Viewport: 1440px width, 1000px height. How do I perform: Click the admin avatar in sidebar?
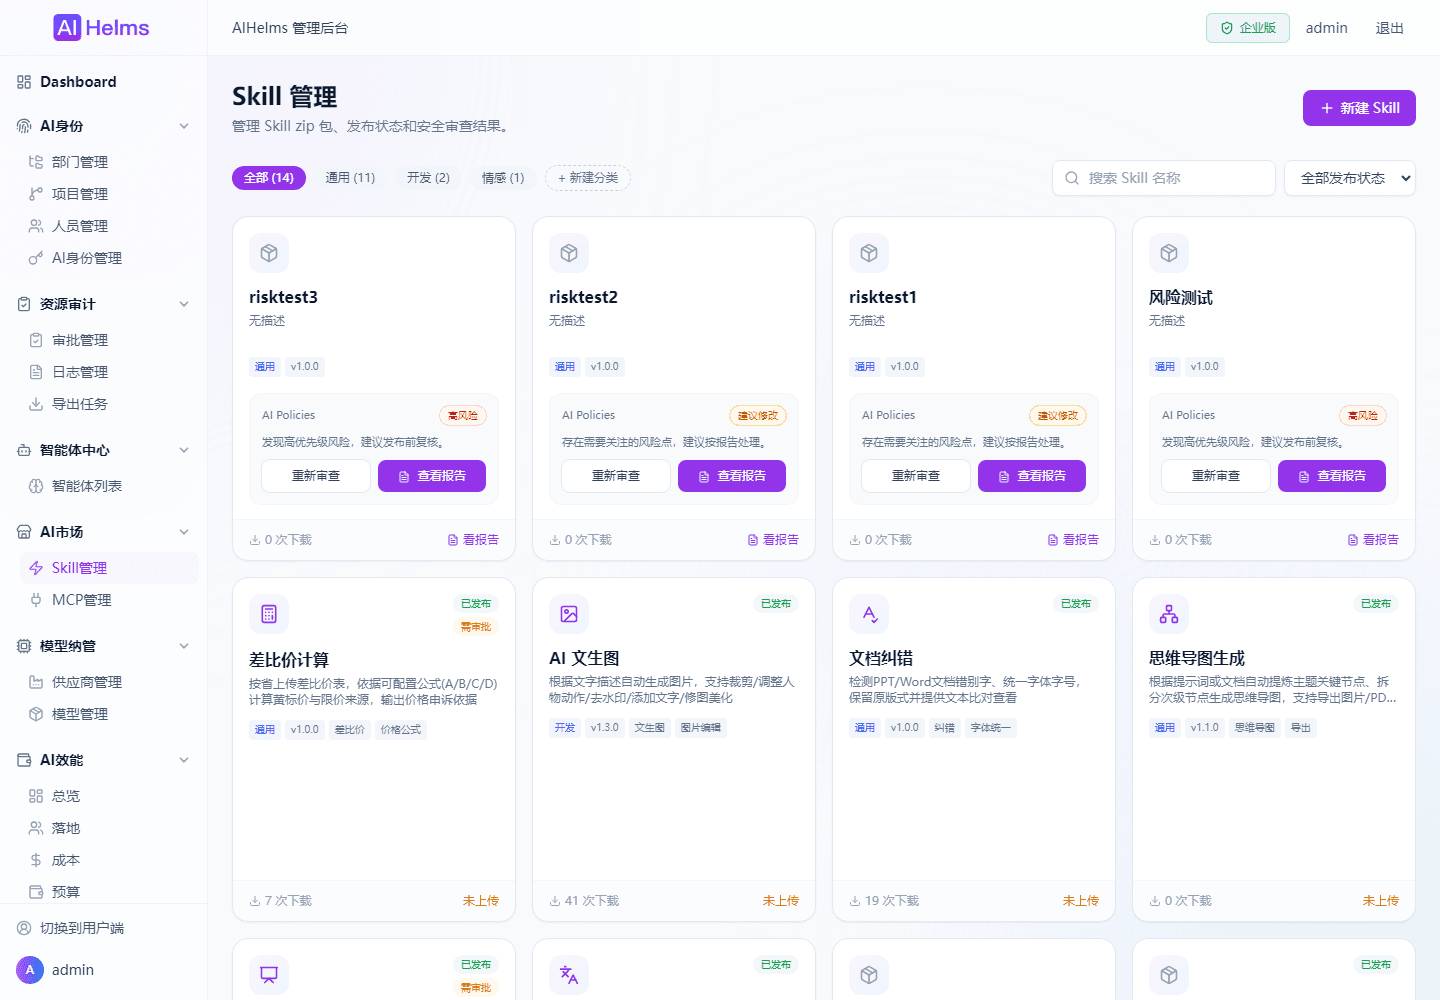coord(30,970)
